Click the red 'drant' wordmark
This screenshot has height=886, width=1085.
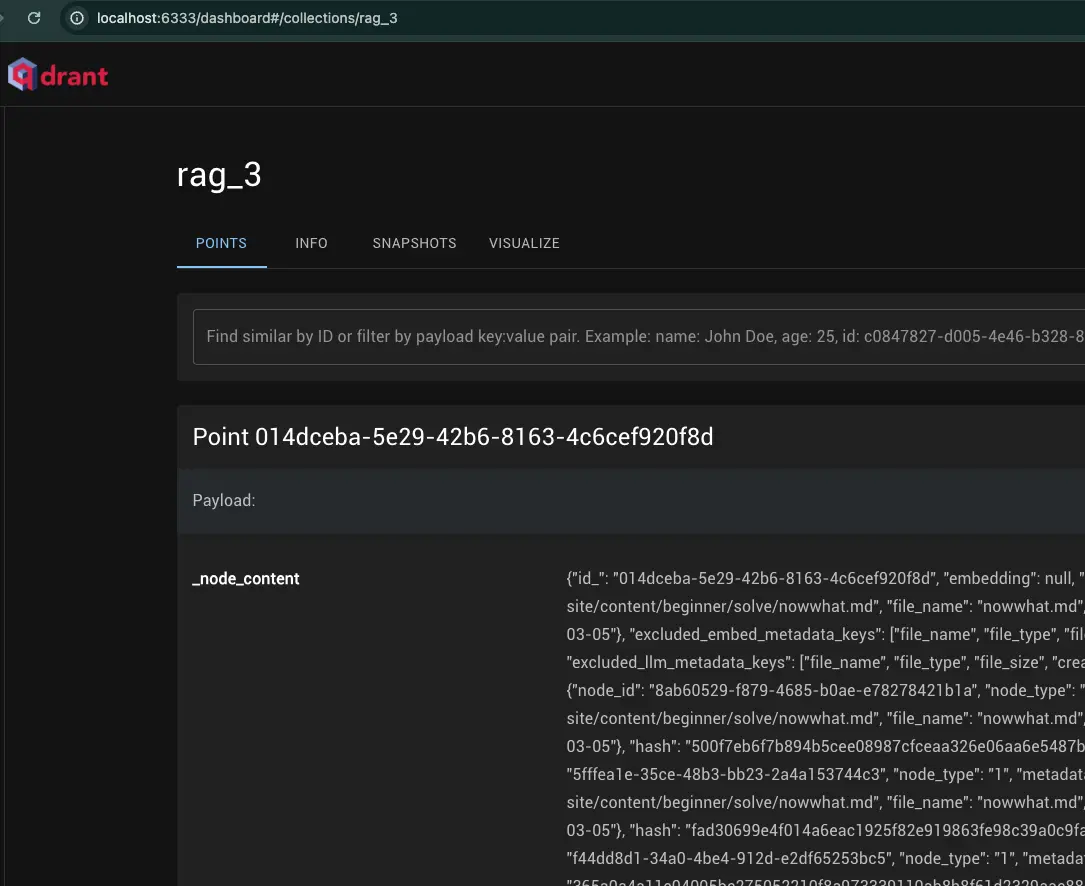(72, 74)
